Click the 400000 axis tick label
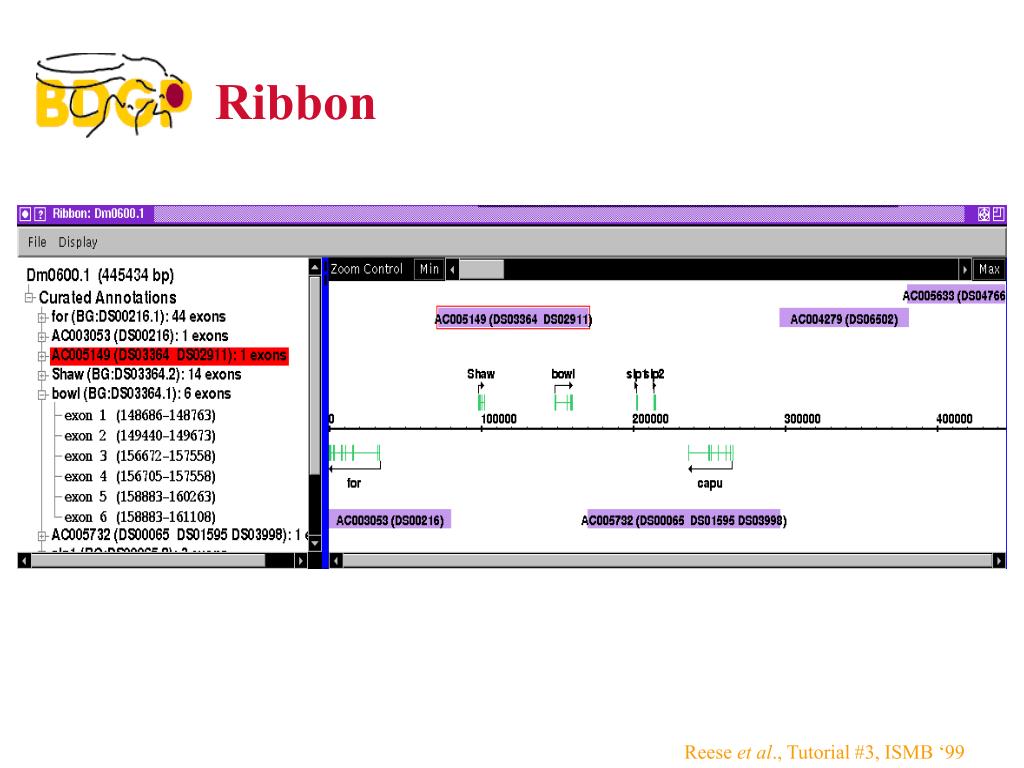Image resolution: width=1024 pixels, height=768 pixels. pyautogui.click(x=954, y=419)
